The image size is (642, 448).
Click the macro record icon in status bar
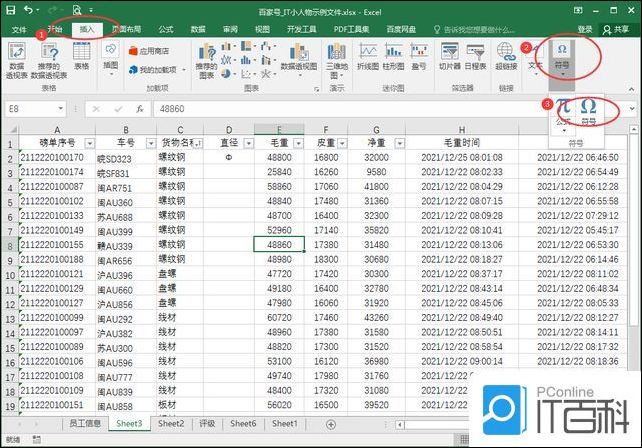point(36,440)
